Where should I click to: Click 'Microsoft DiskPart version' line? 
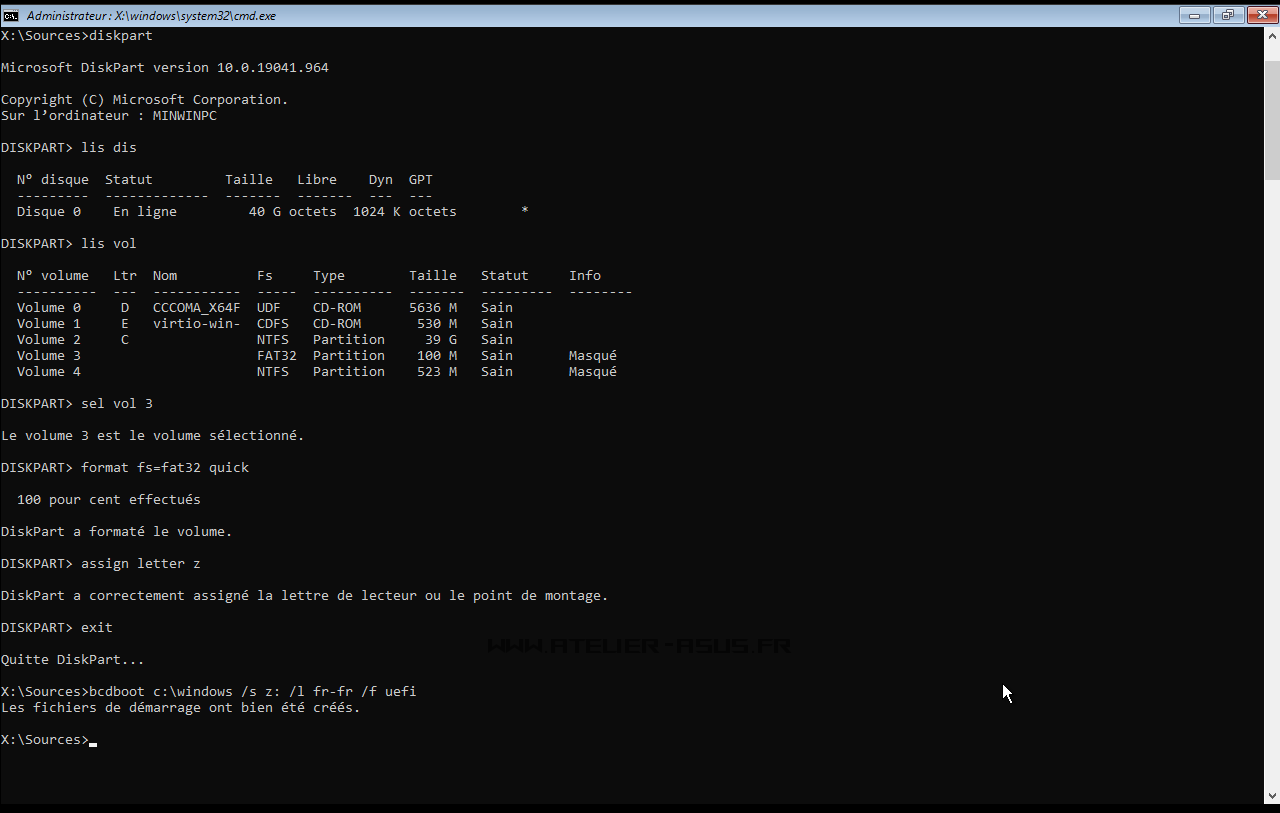[x=165, y=68]
